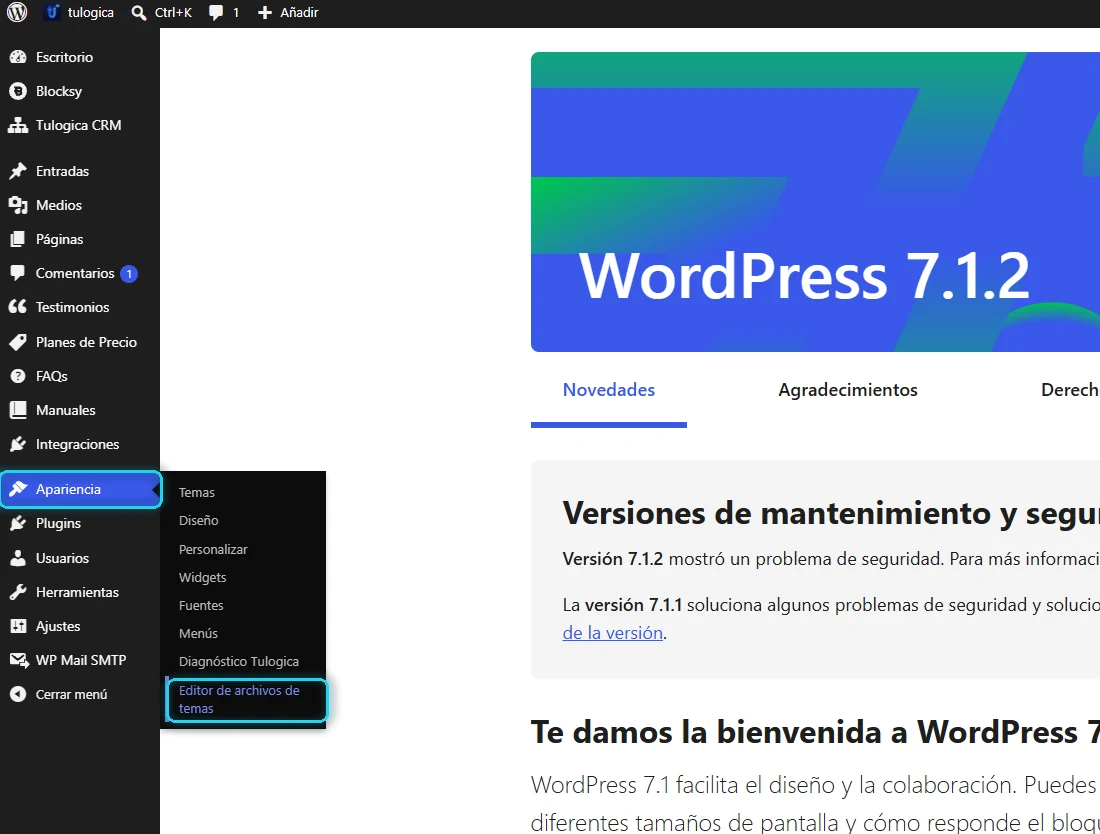Switch to the Novedades tab

tap(609, 390)
